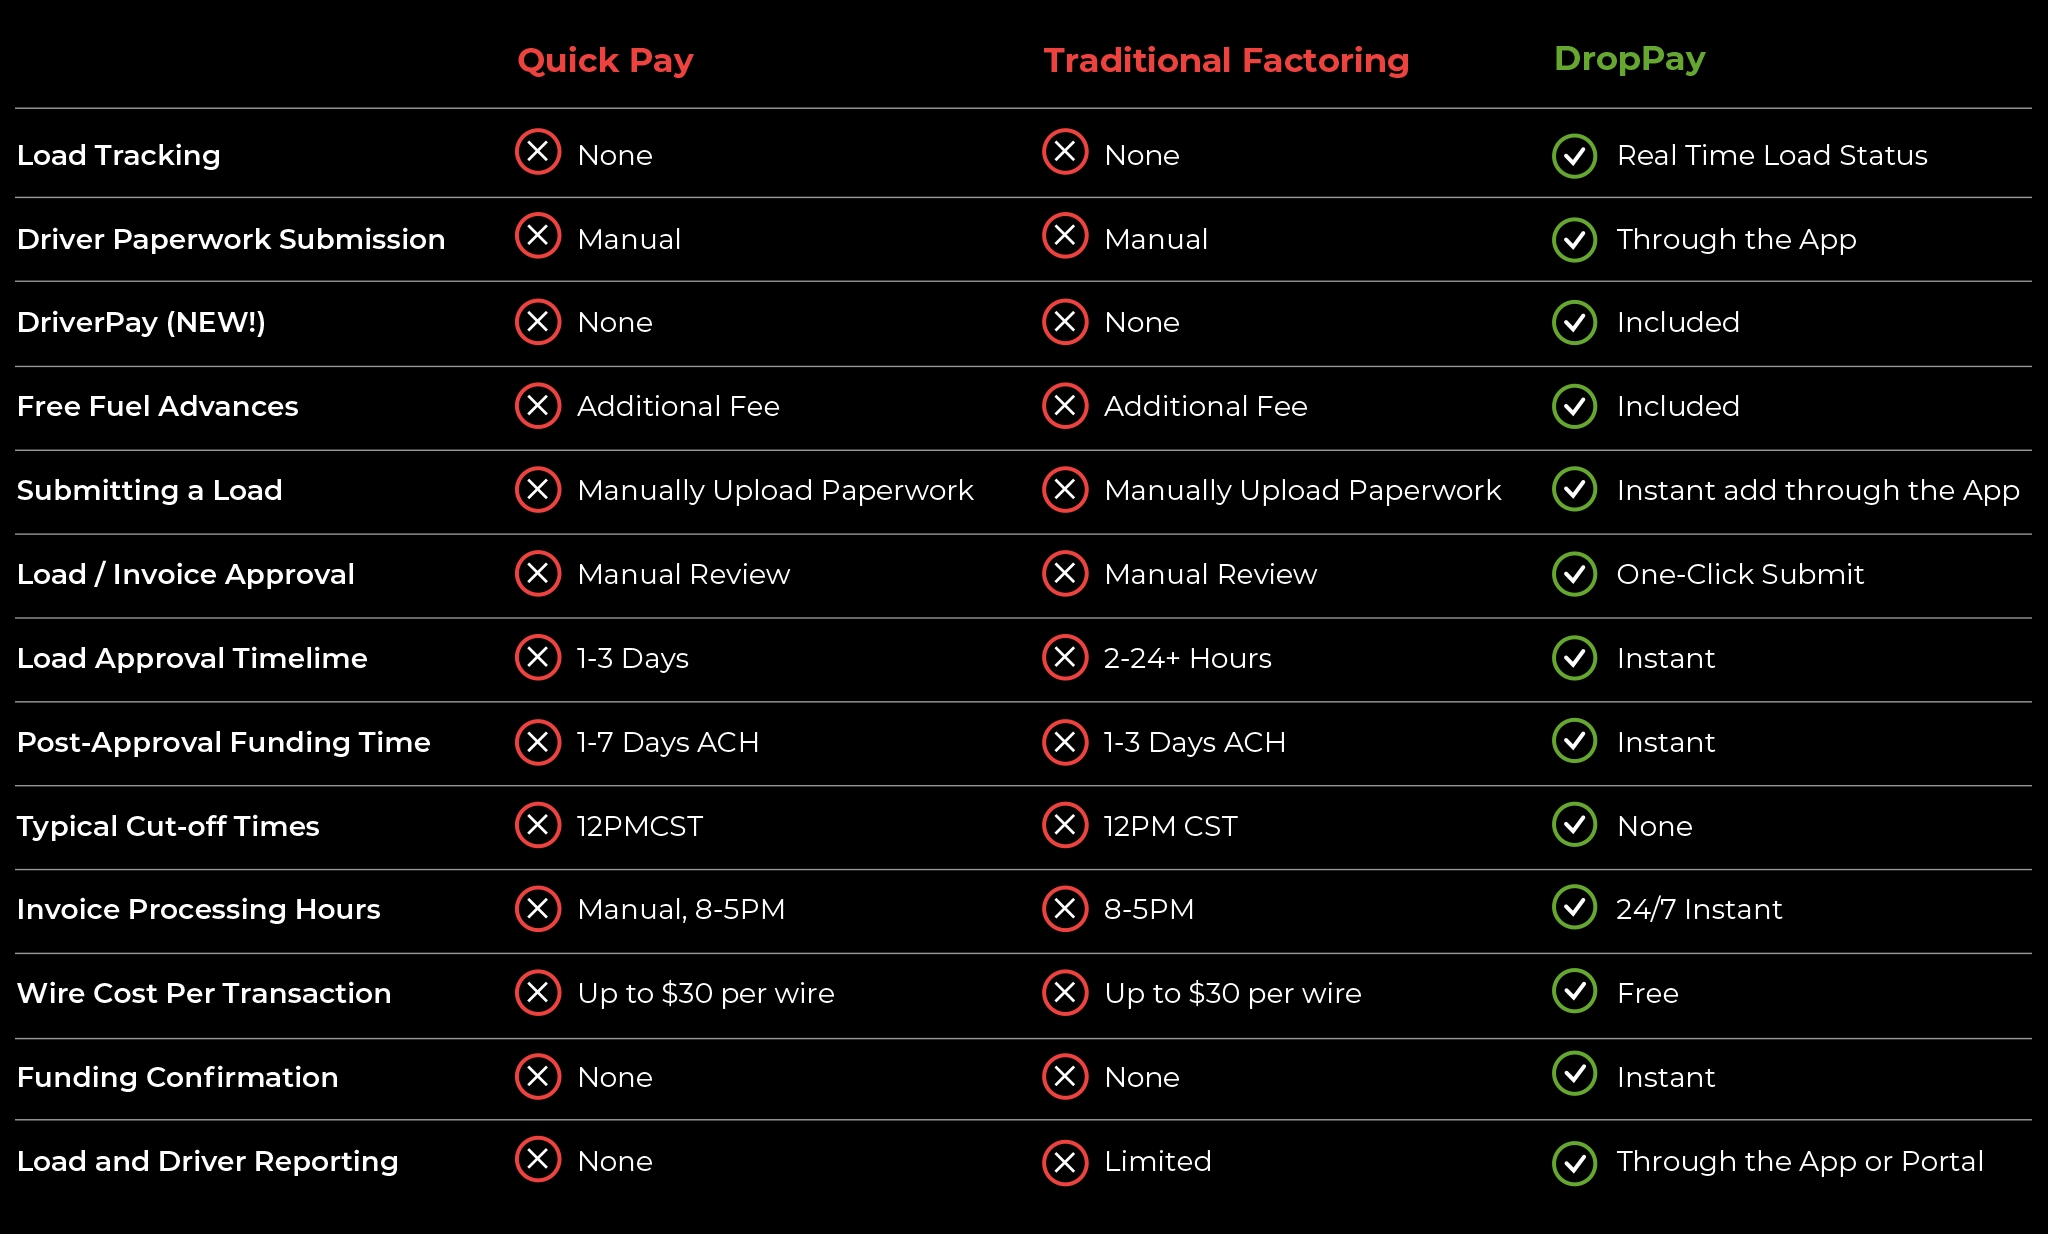
Task: Click the Funding Confirmation row label
Action: (x=177, y=1077)
